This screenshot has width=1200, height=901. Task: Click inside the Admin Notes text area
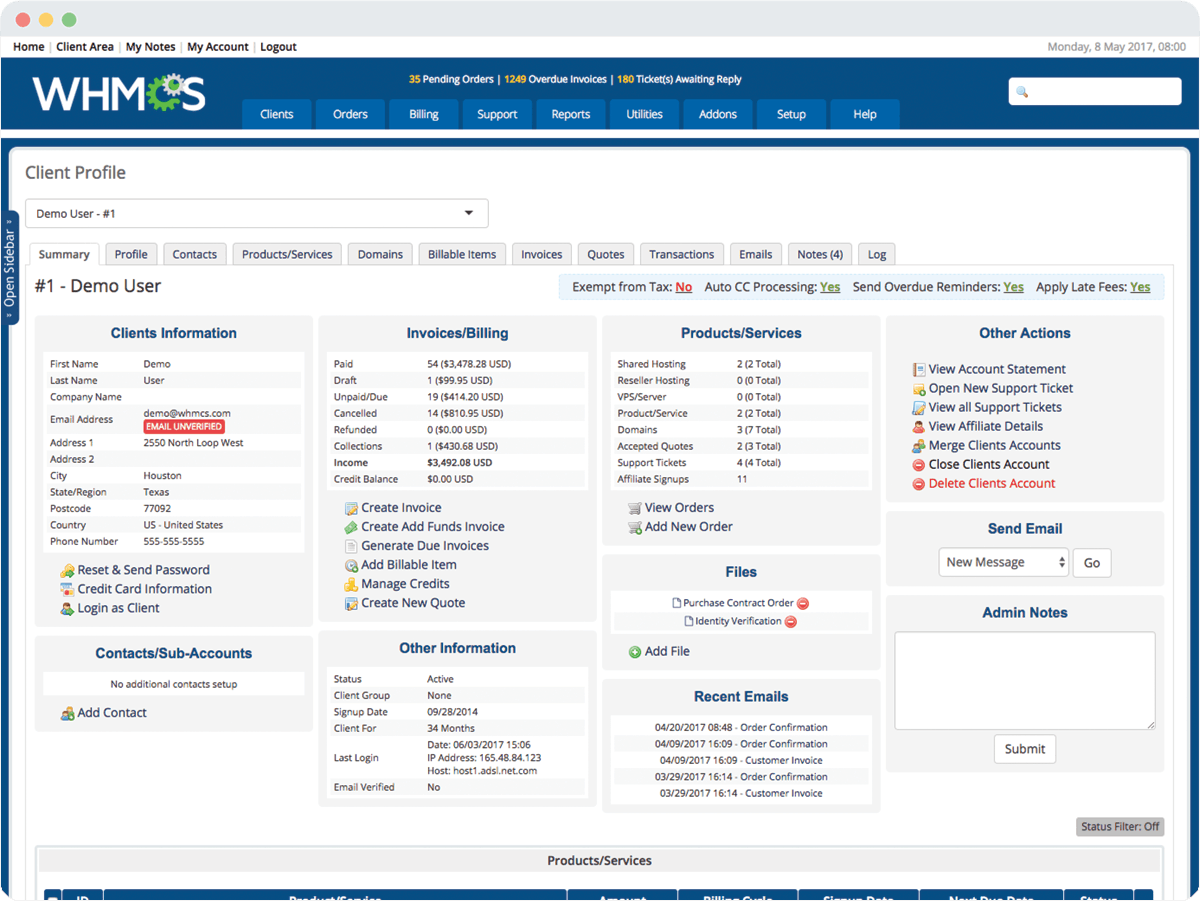(1025, 681)
